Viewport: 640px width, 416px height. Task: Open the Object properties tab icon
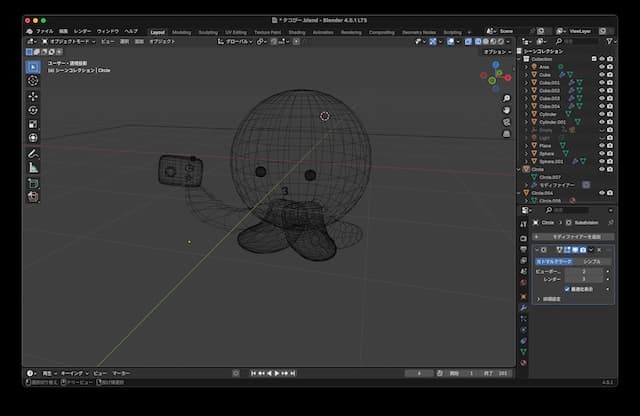pyautogui.click(x=524, y=296)
